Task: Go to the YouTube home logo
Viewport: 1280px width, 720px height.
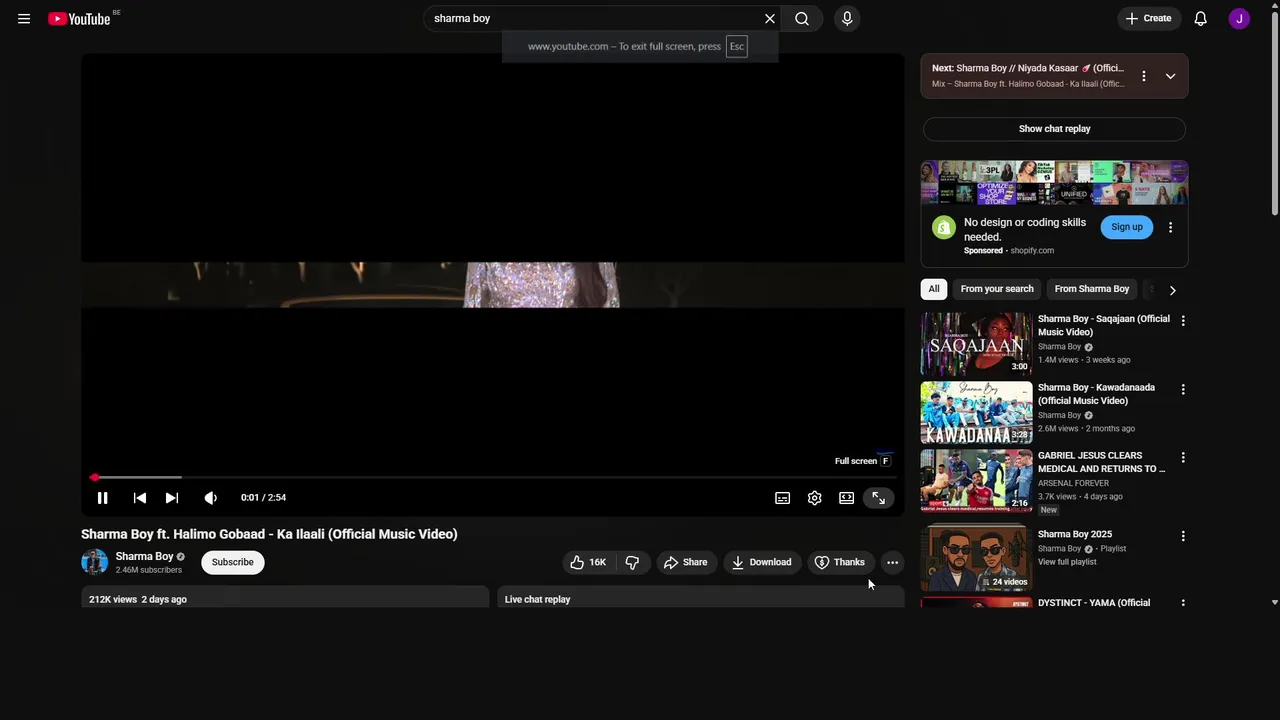Action: pyautogui.click(x=79, y=19)
